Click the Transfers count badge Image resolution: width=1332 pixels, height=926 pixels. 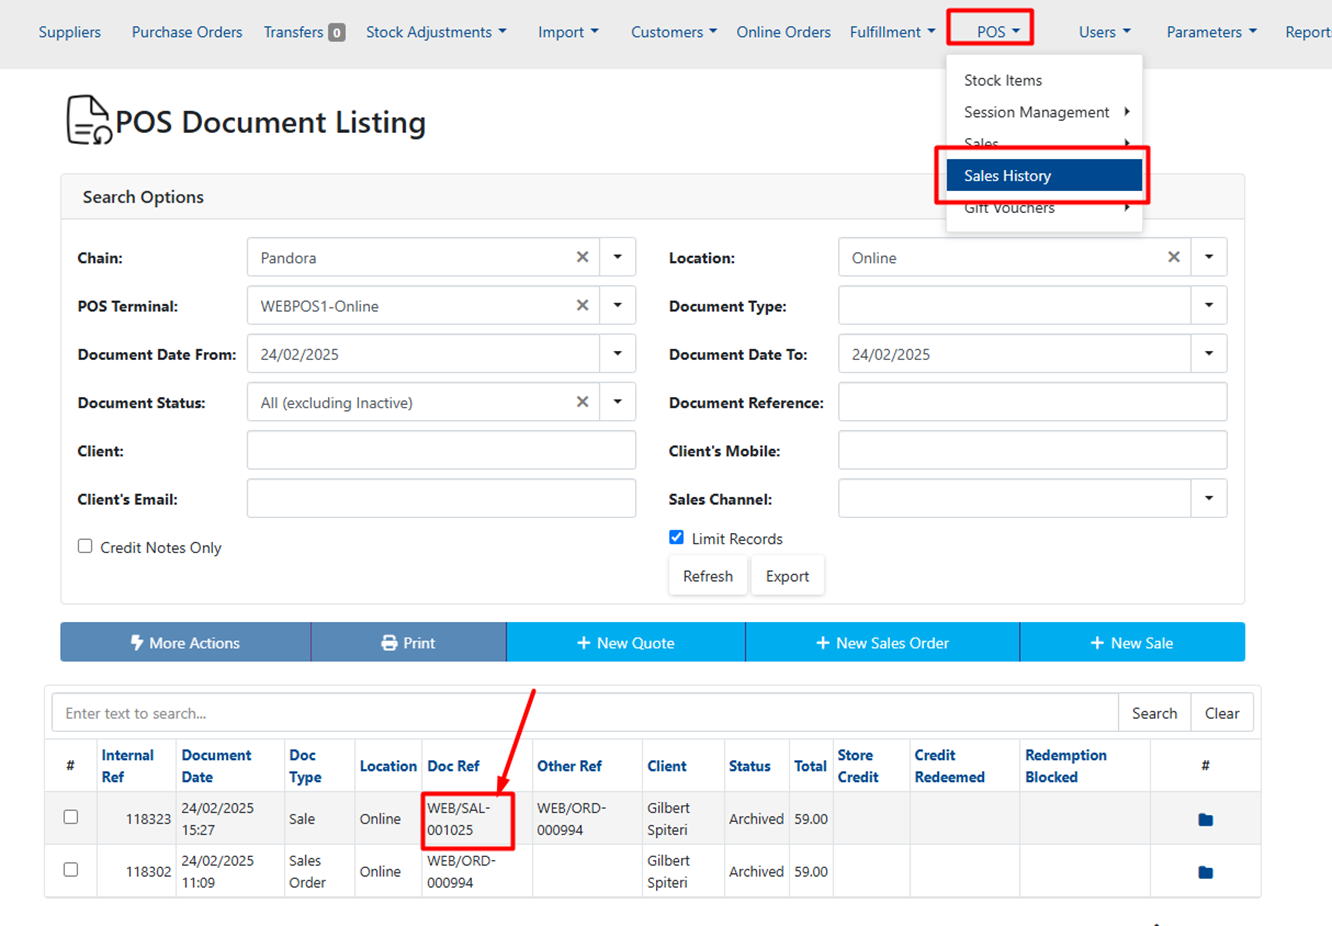point(337,33)
